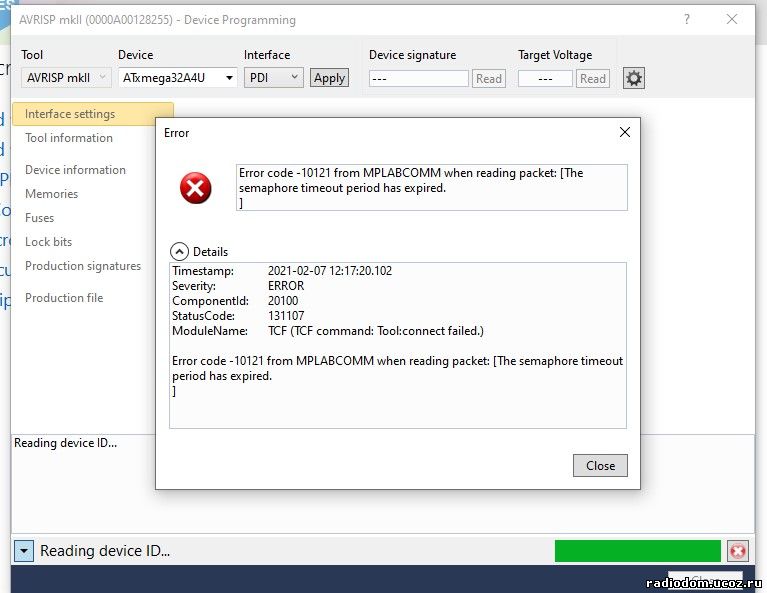This screenshot has height=593, width=767.
Task: Click the StatusCode value 131107
Action: click(x=286, y=316)
